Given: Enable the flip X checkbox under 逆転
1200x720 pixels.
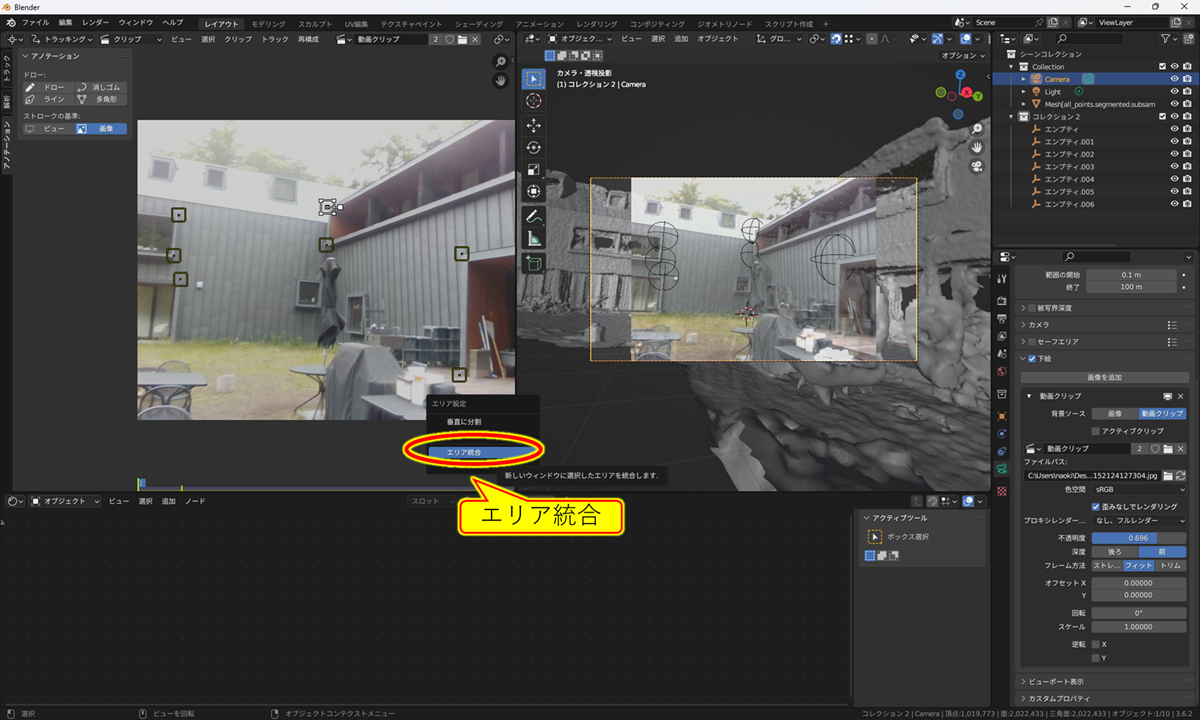Looking at the screenshot, I should [x=1096, y=644].
